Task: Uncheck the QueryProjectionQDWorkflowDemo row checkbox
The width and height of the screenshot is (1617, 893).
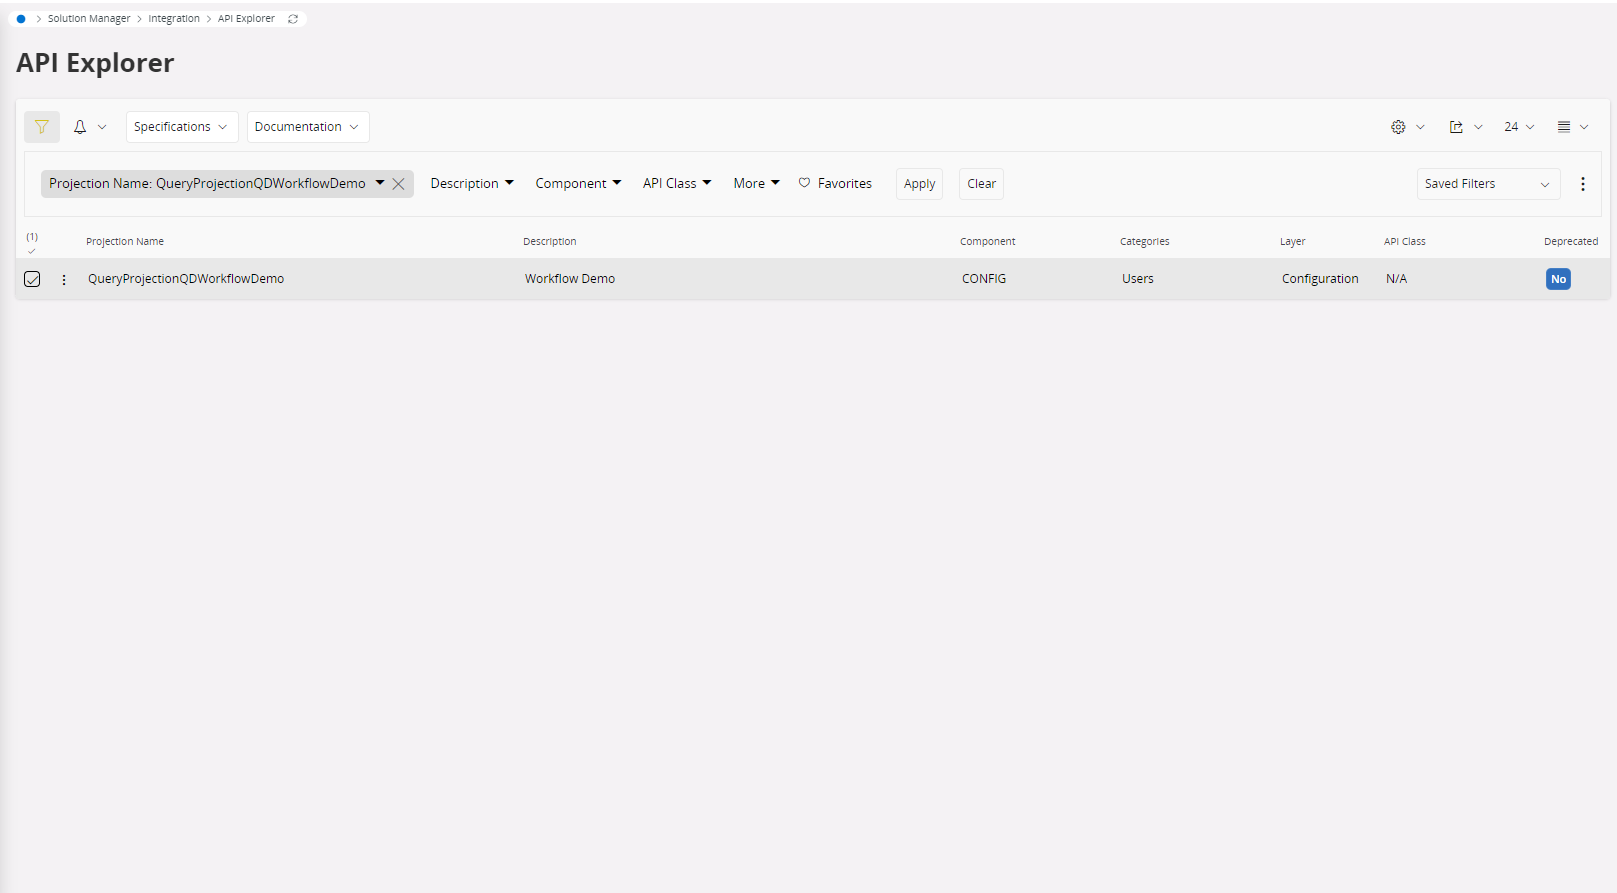Action: click(x=32, y=279)
